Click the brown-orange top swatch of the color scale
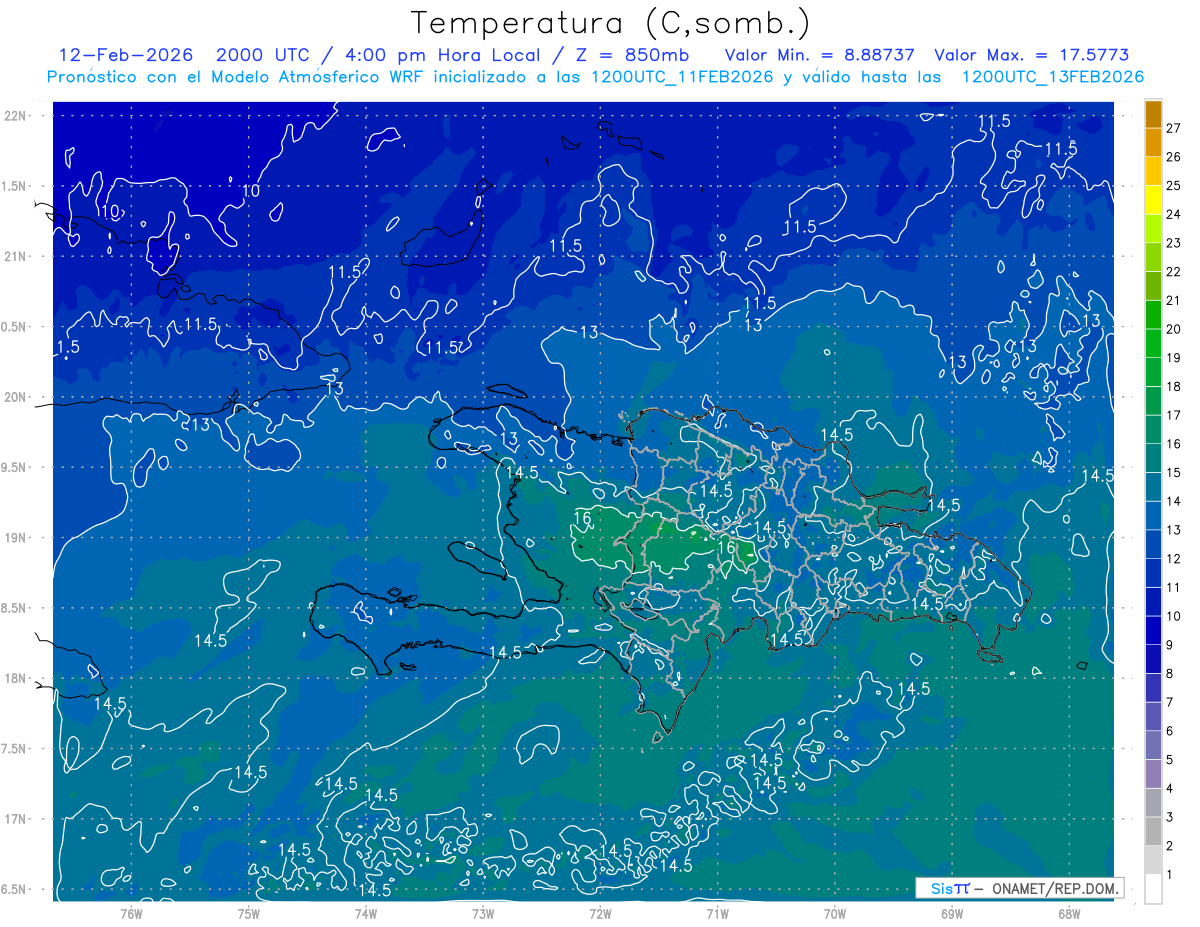The height and width of the screenshot is (927, 1200). [1153, 114]
